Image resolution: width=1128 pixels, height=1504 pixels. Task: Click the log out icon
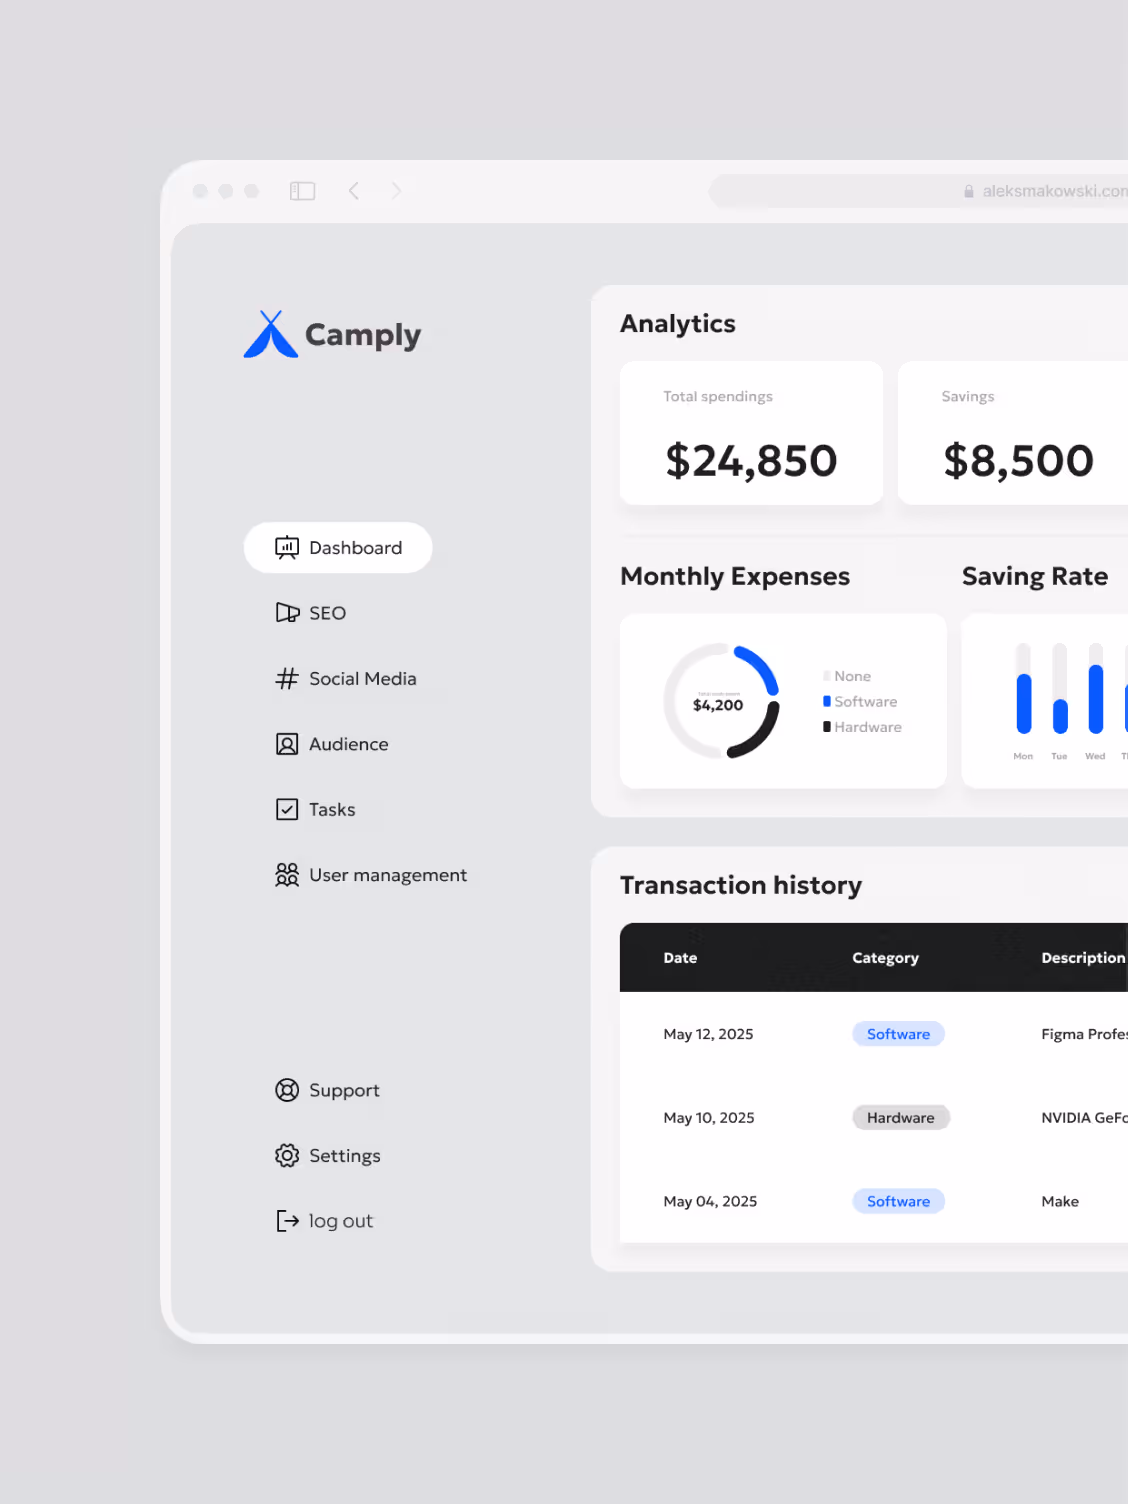click(286, 1220)
